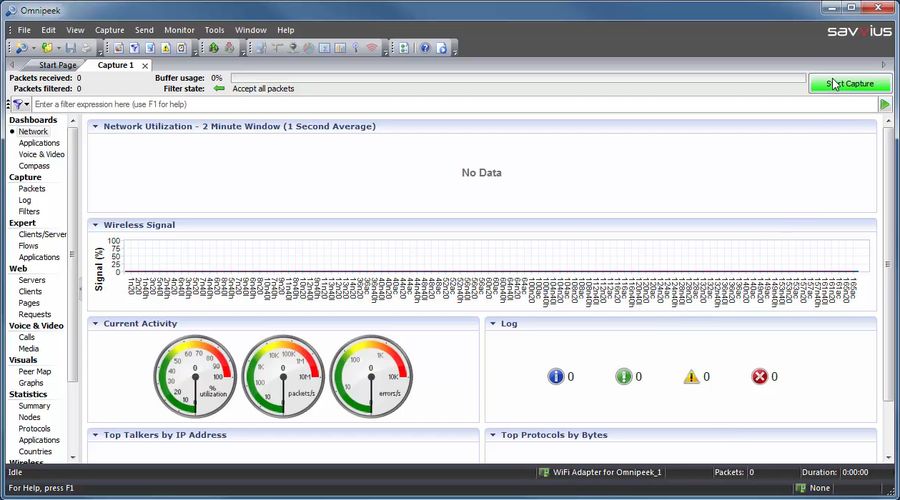Click the Buffer usage progress bar
900x500 pixels.
518,78
